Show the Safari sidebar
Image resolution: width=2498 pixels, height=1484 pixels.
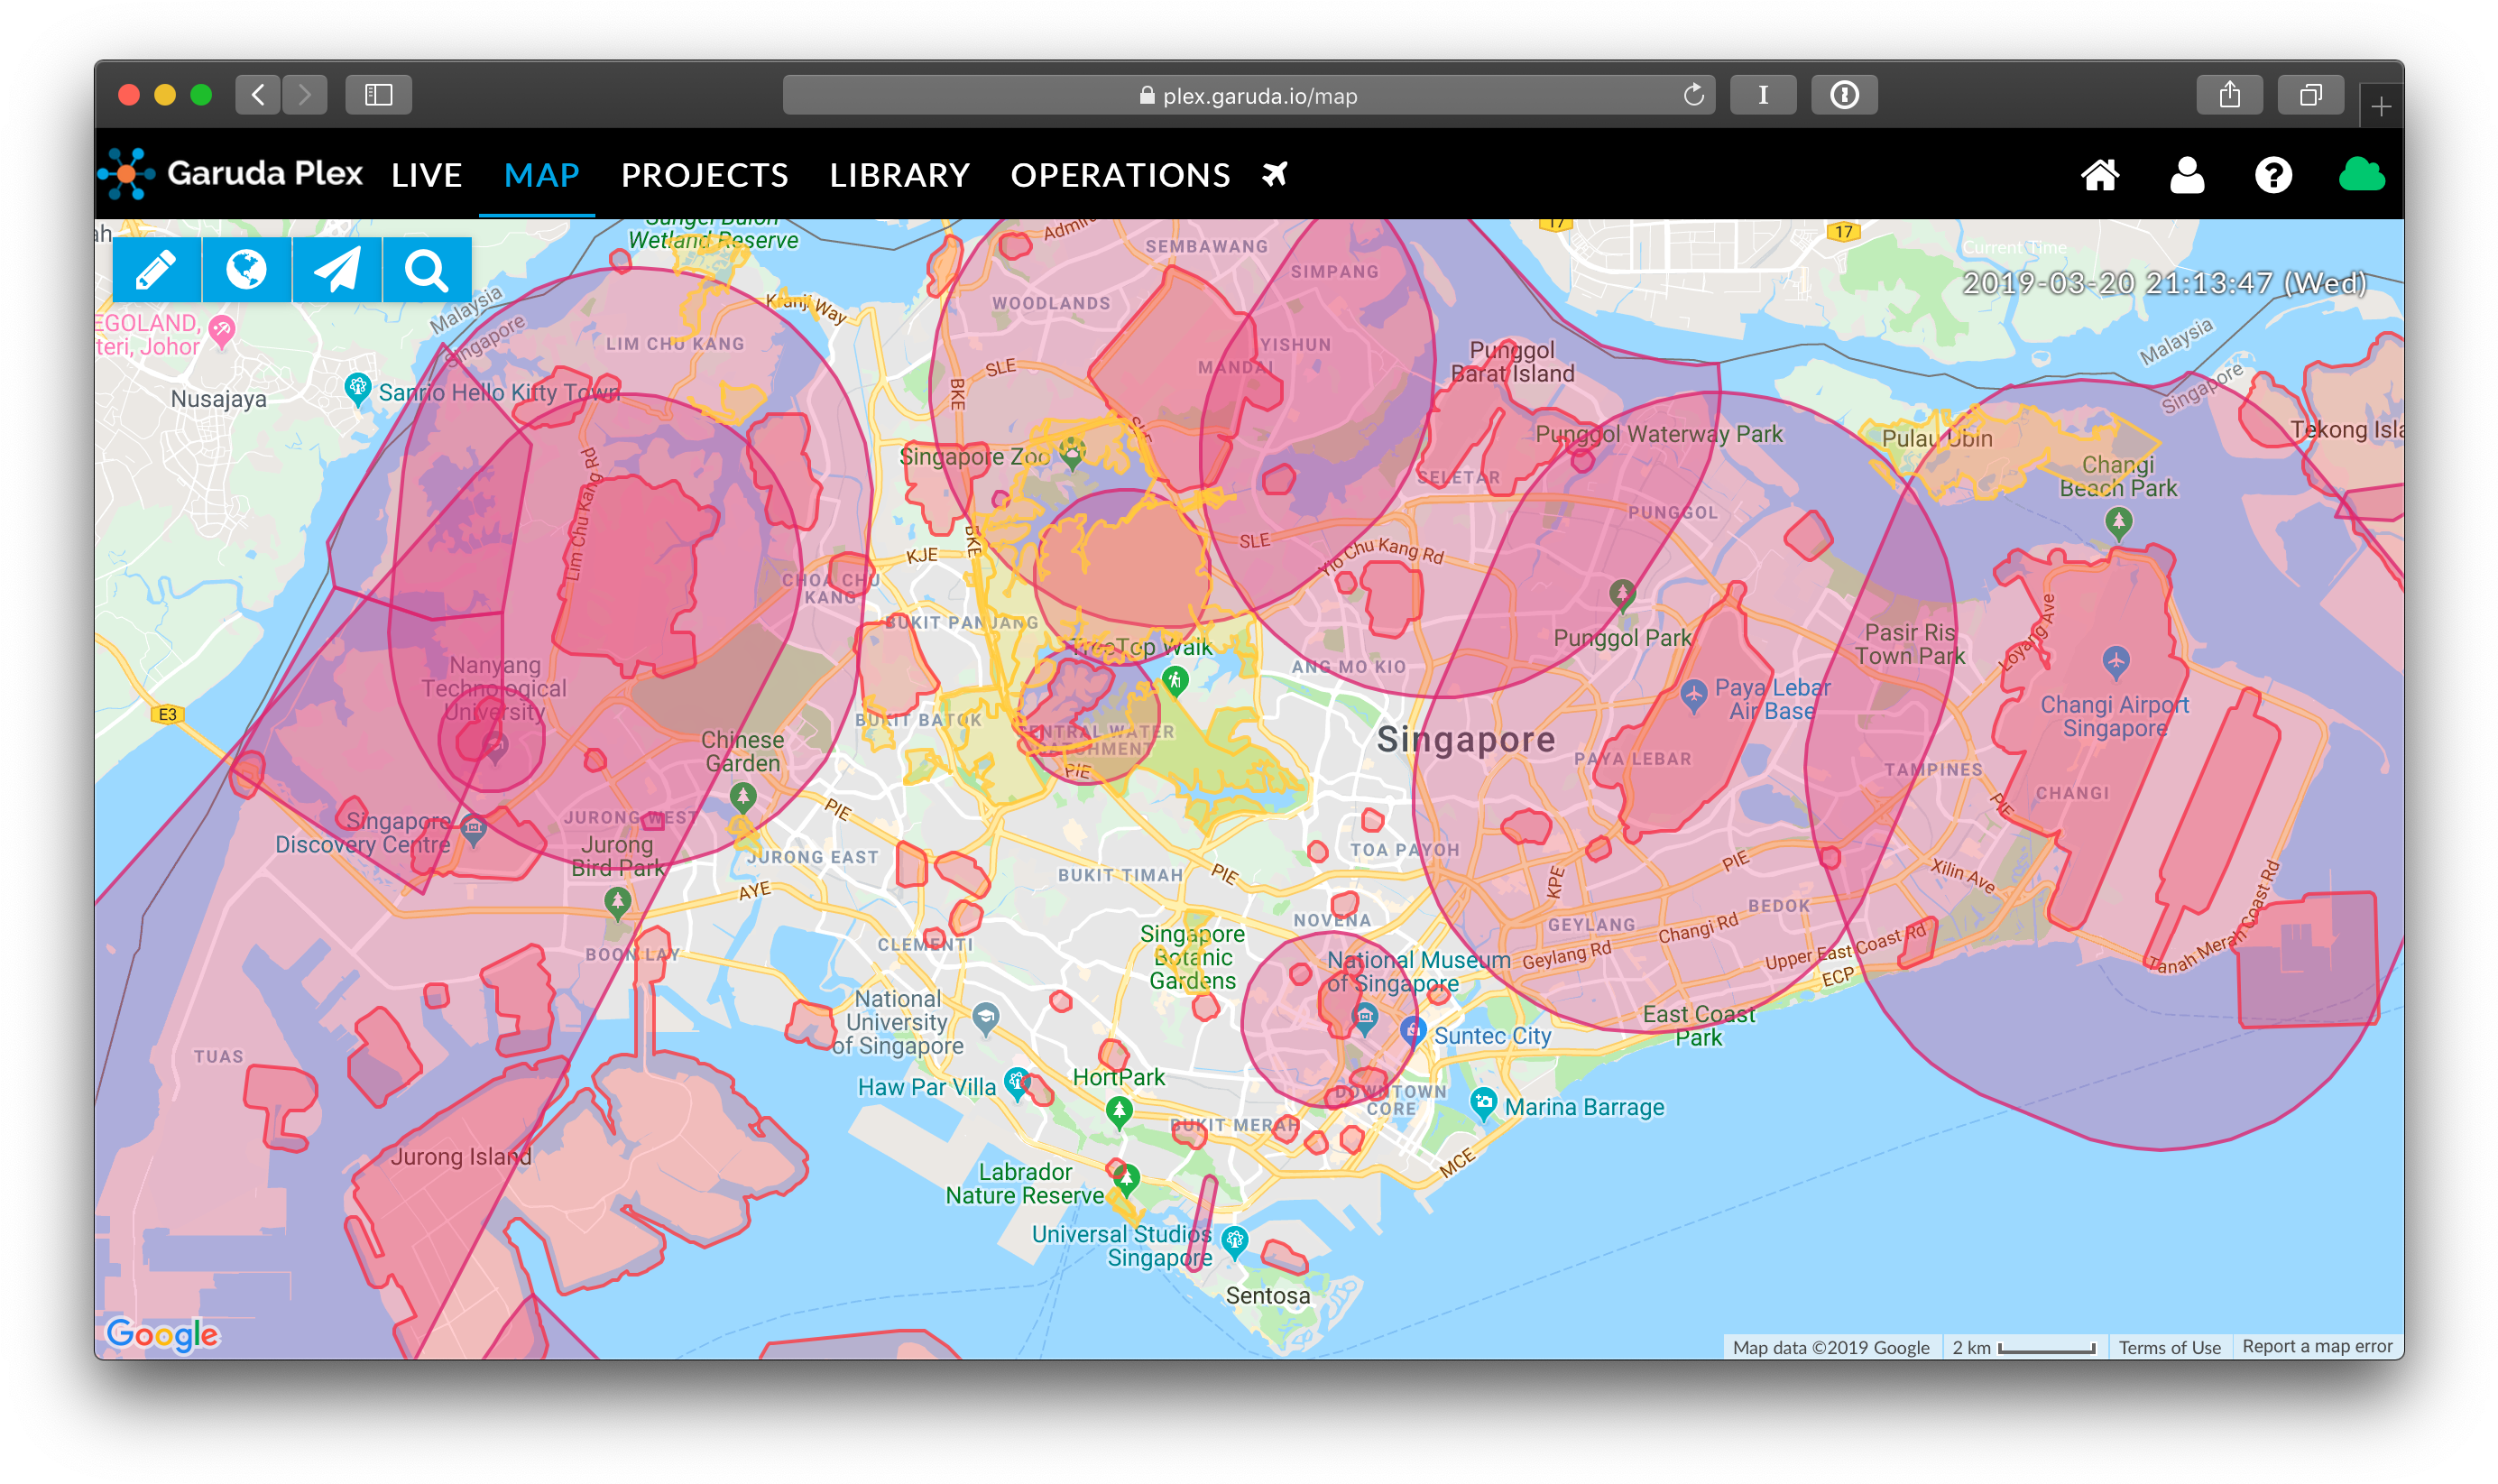tap(378, 95)
